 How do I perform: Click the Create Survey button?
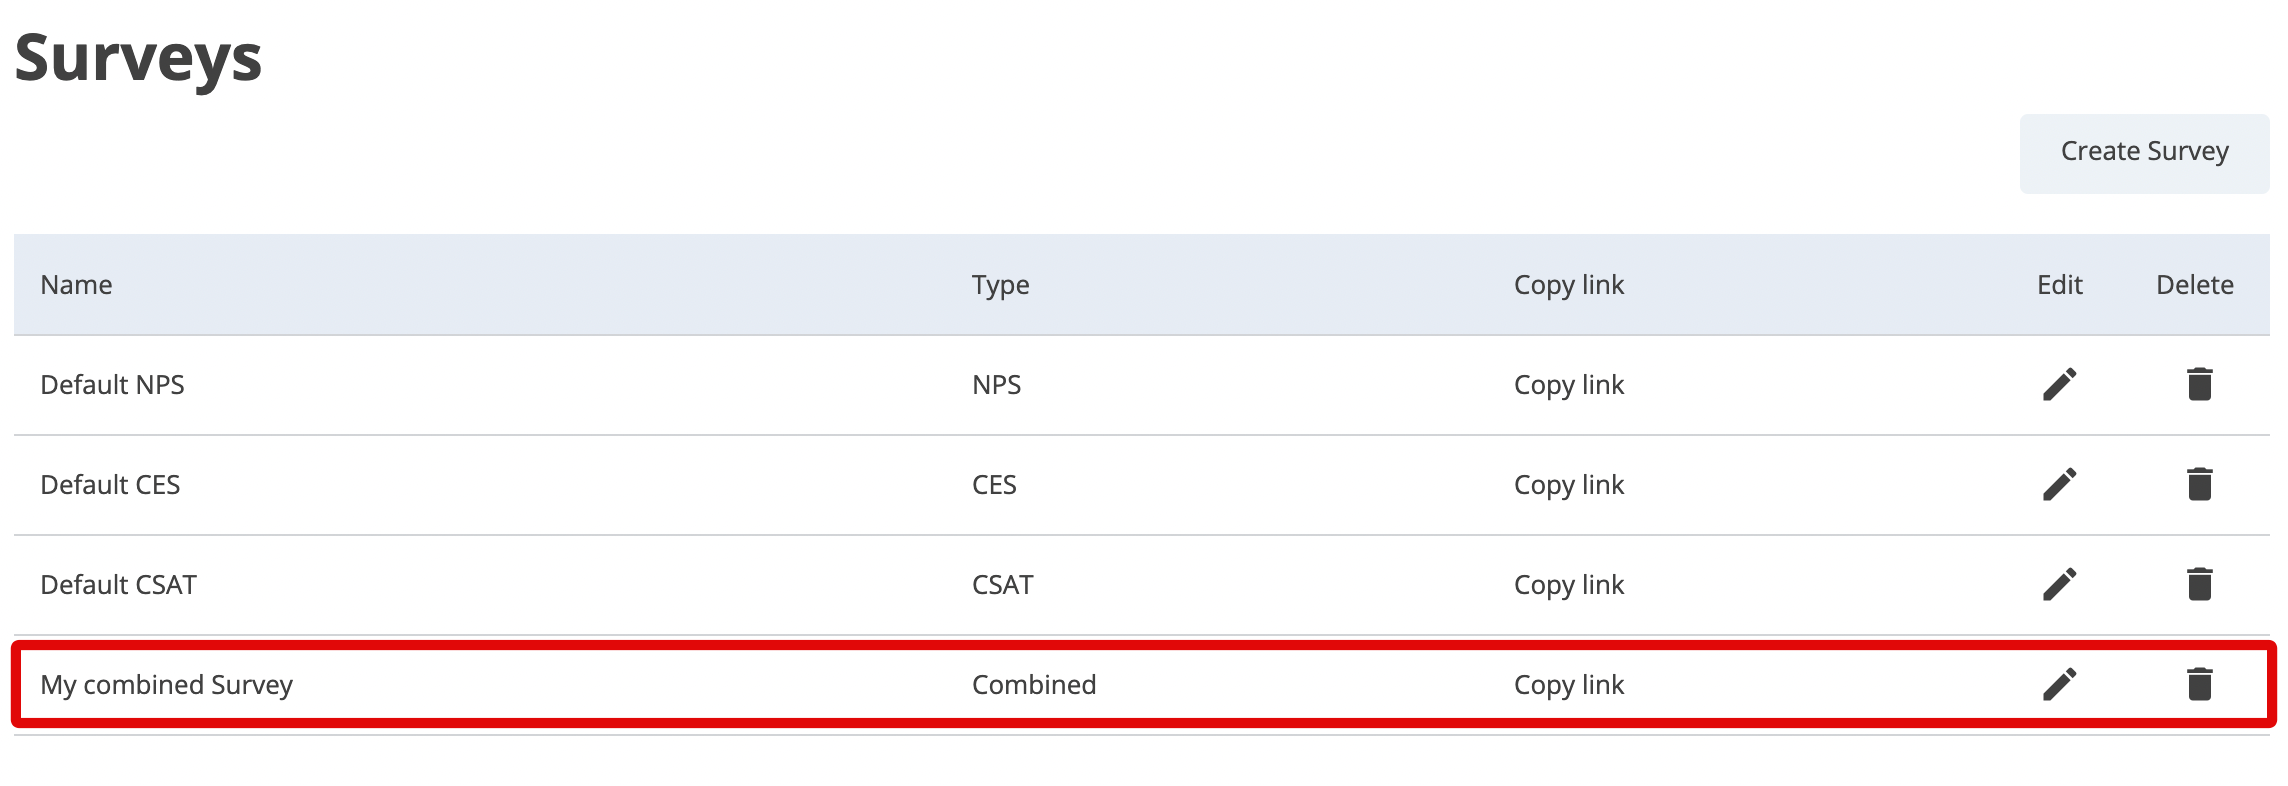pyautogui.click(x=2144, y=152)
